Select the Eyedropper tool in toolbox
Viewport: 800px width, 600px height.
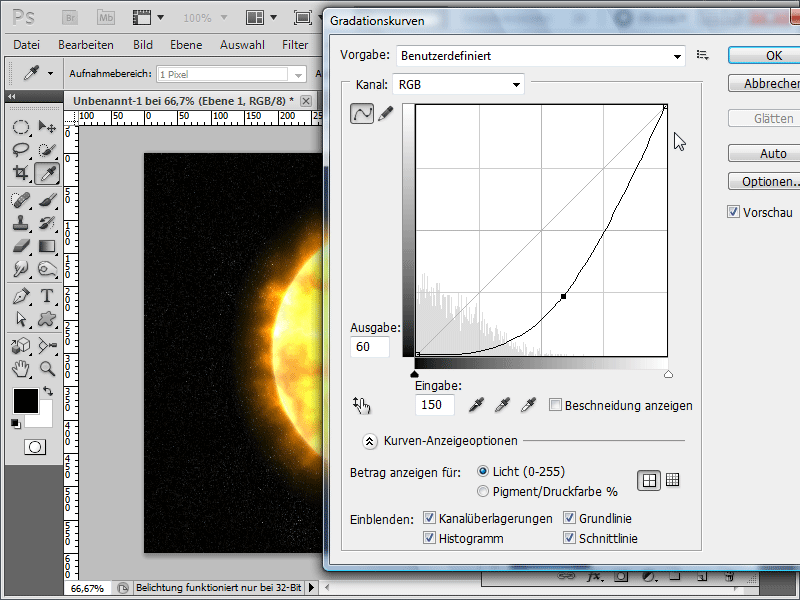pos(47,173)
